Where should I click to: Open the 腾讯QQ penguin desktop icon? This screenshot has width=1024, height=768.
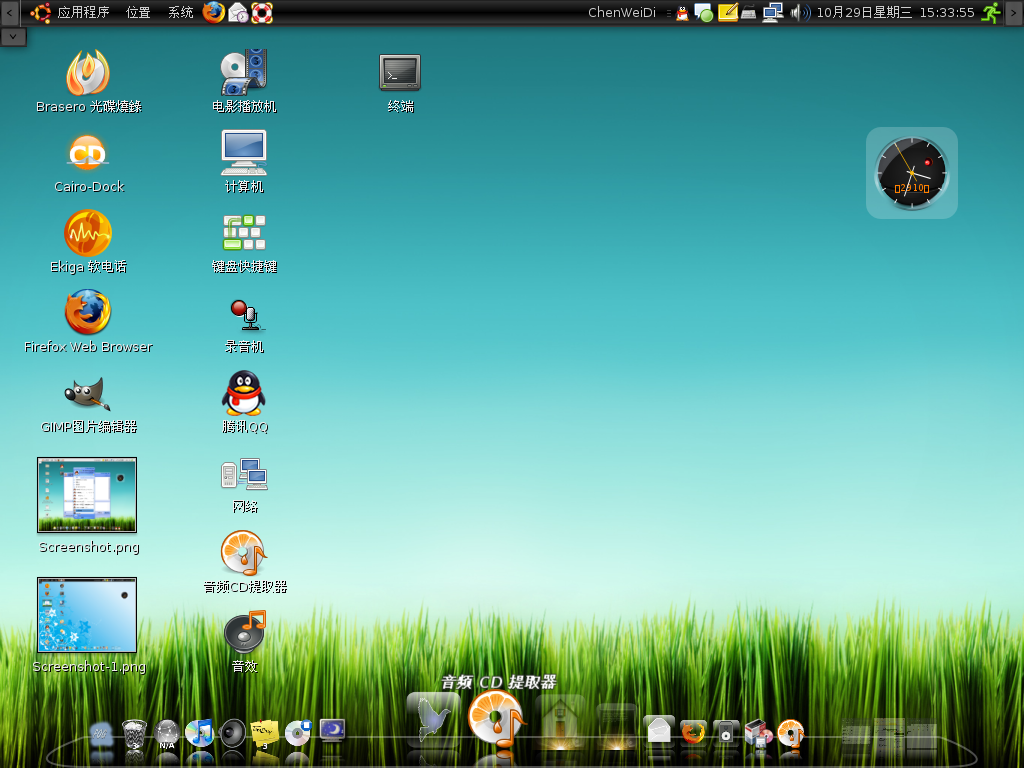244,393
